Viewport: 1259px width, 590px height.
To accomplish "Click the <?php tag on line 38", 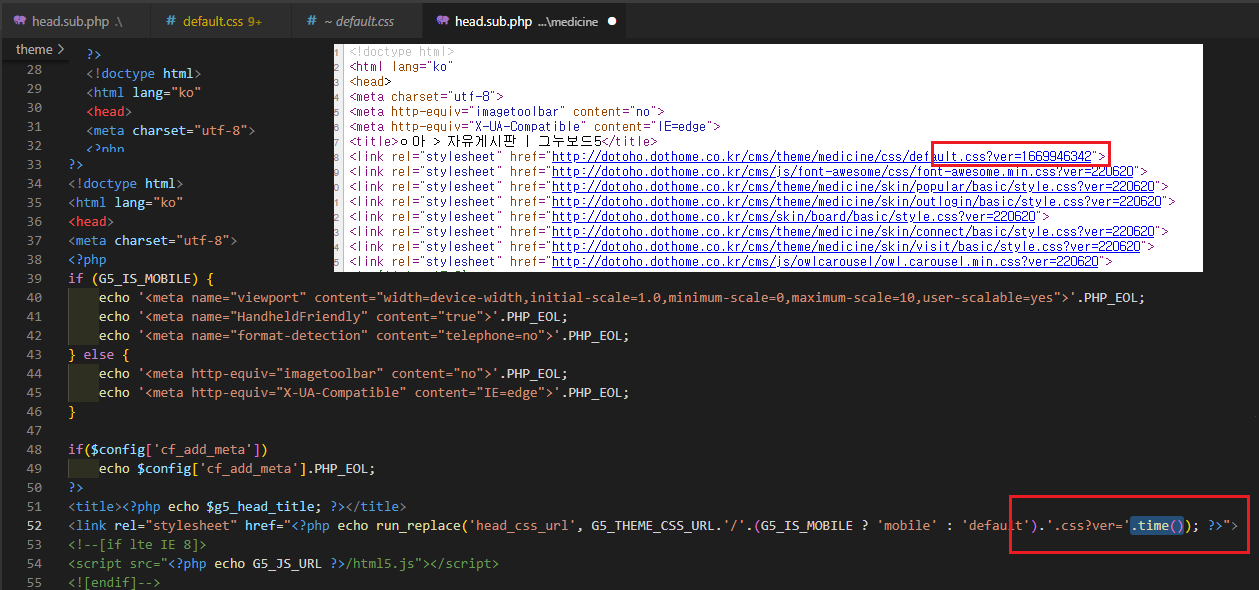I will [x=87, y=260].
